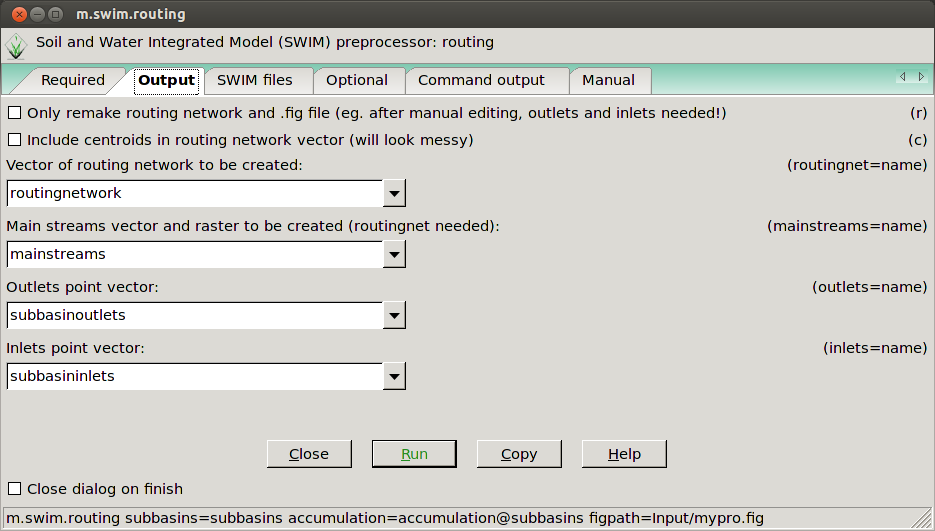
Task: Enable 'Only remake routing network' checkbox
Action: [x=14, y=113]
